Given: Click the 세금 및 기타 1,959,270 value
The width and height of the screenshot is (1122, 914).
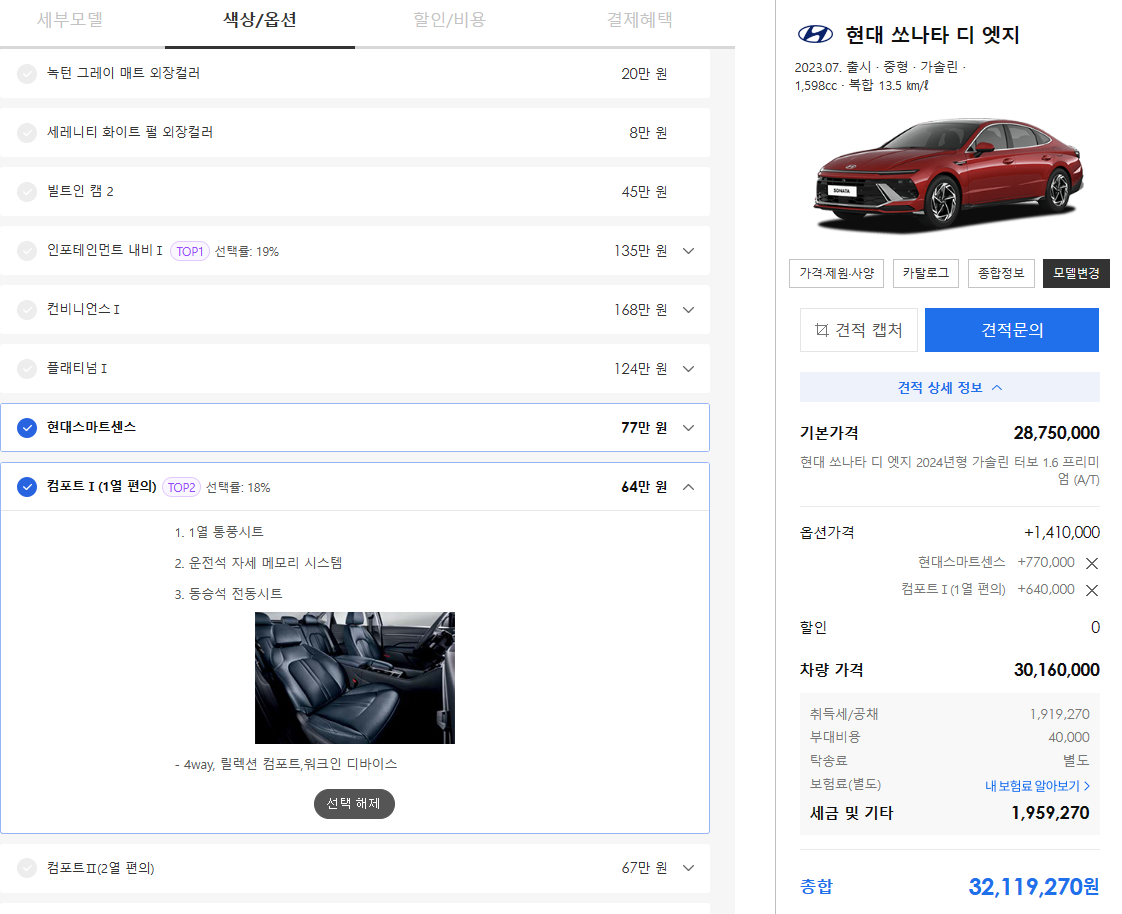Looking at the screenshot, I should [1050, 813].
